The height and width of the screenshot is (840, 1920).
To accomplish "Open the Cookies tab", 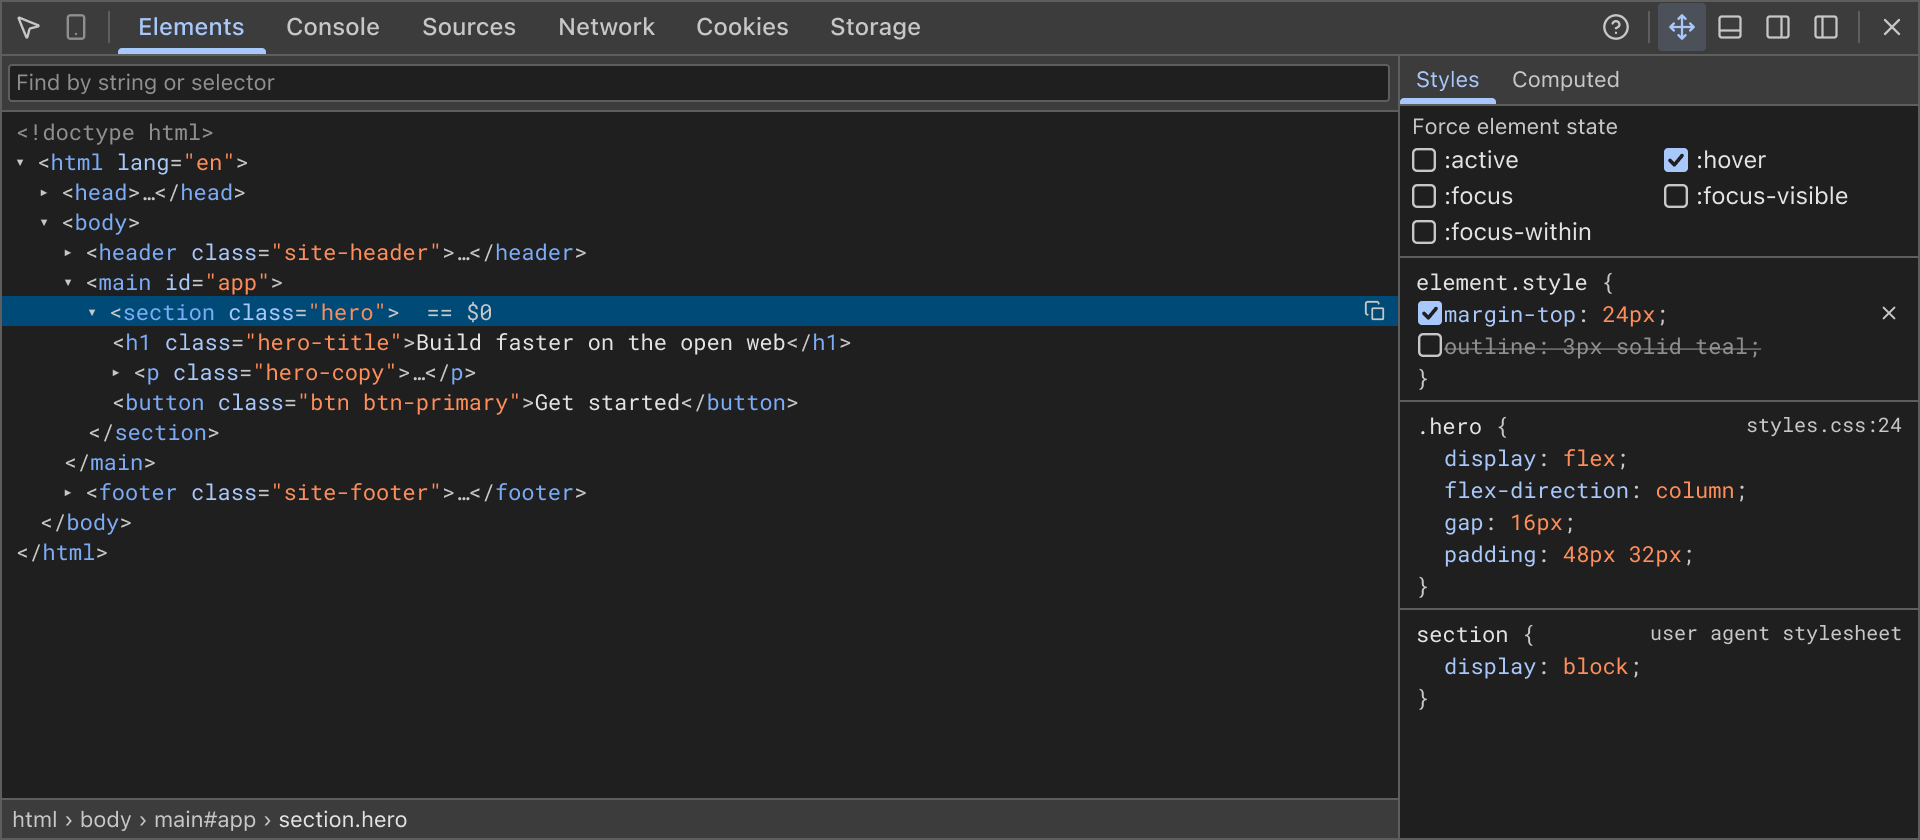I will pos(742,27).
